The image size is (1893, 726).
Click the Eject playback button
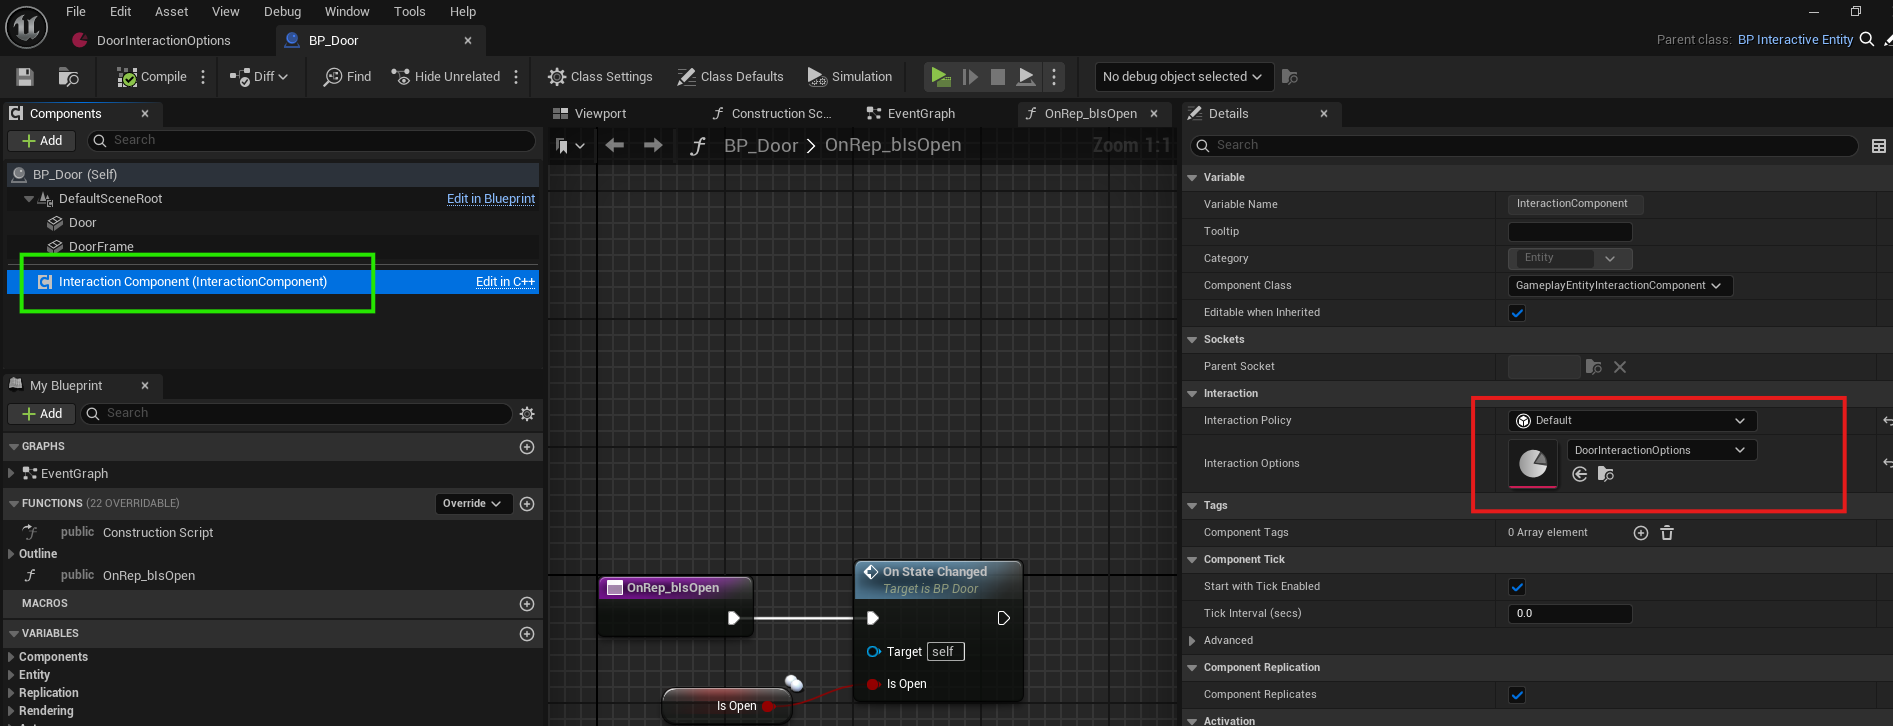tap(1026, 77)
